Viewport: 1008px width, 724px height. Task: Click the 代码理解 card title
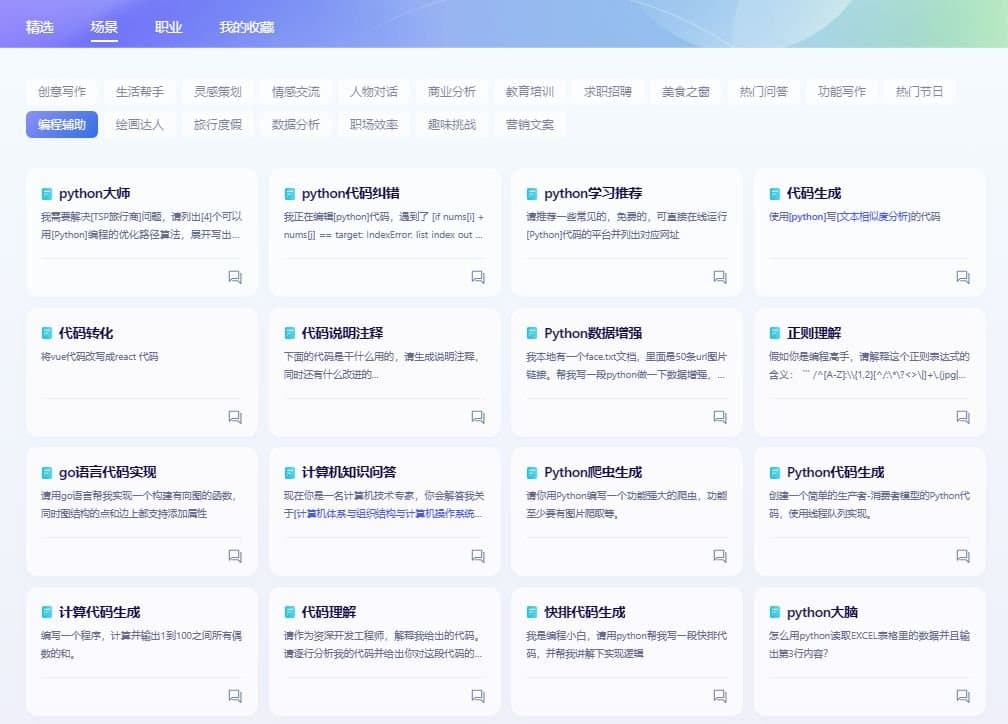pos(328,612)
